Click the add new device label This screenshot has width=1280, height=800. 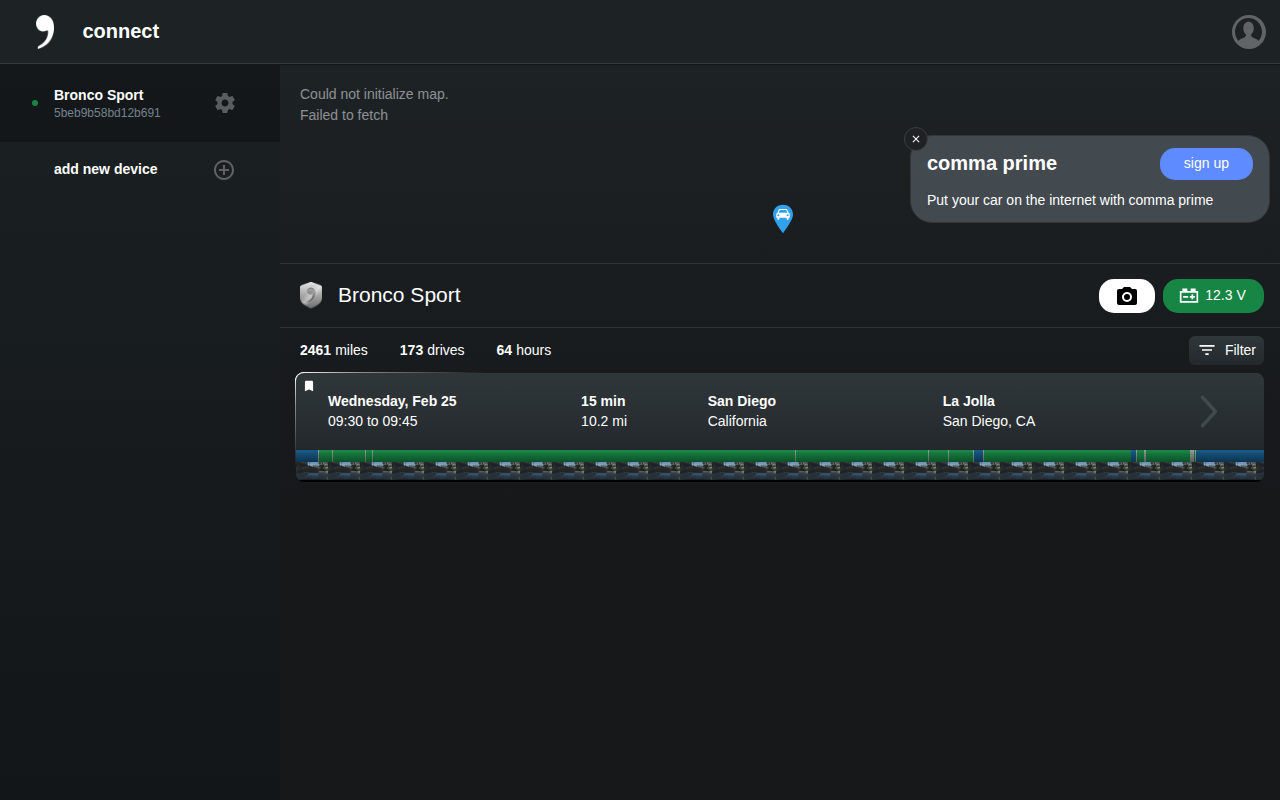pos(106,169)
